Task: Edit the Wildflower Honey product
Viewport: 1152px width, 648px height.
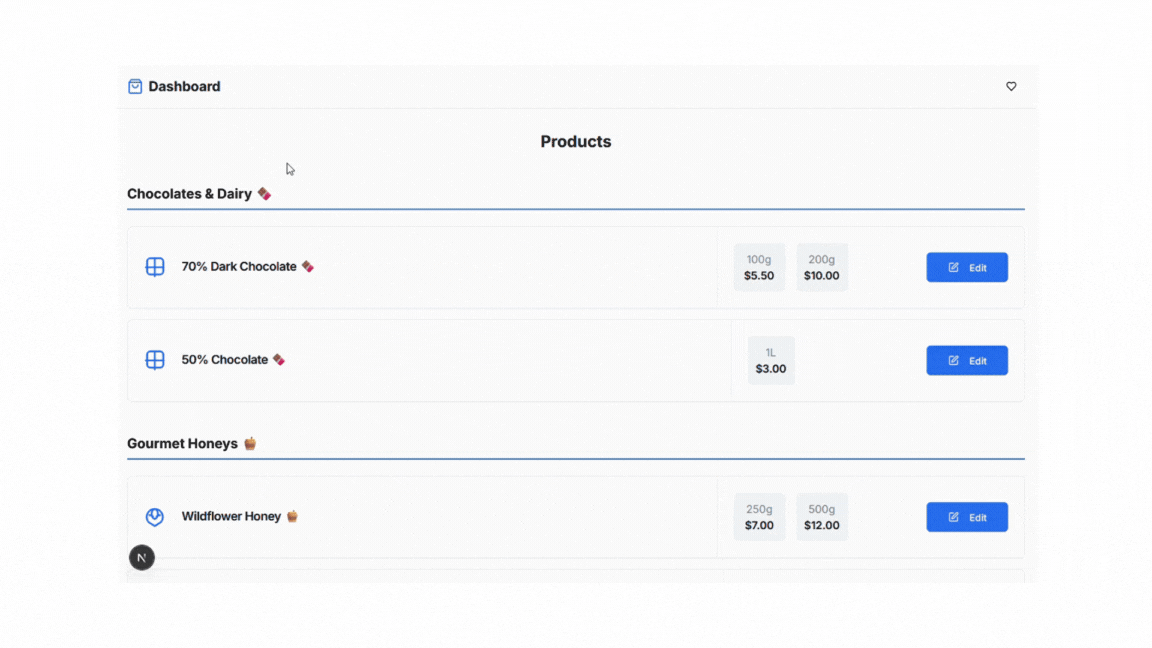Action: (967, 517)
